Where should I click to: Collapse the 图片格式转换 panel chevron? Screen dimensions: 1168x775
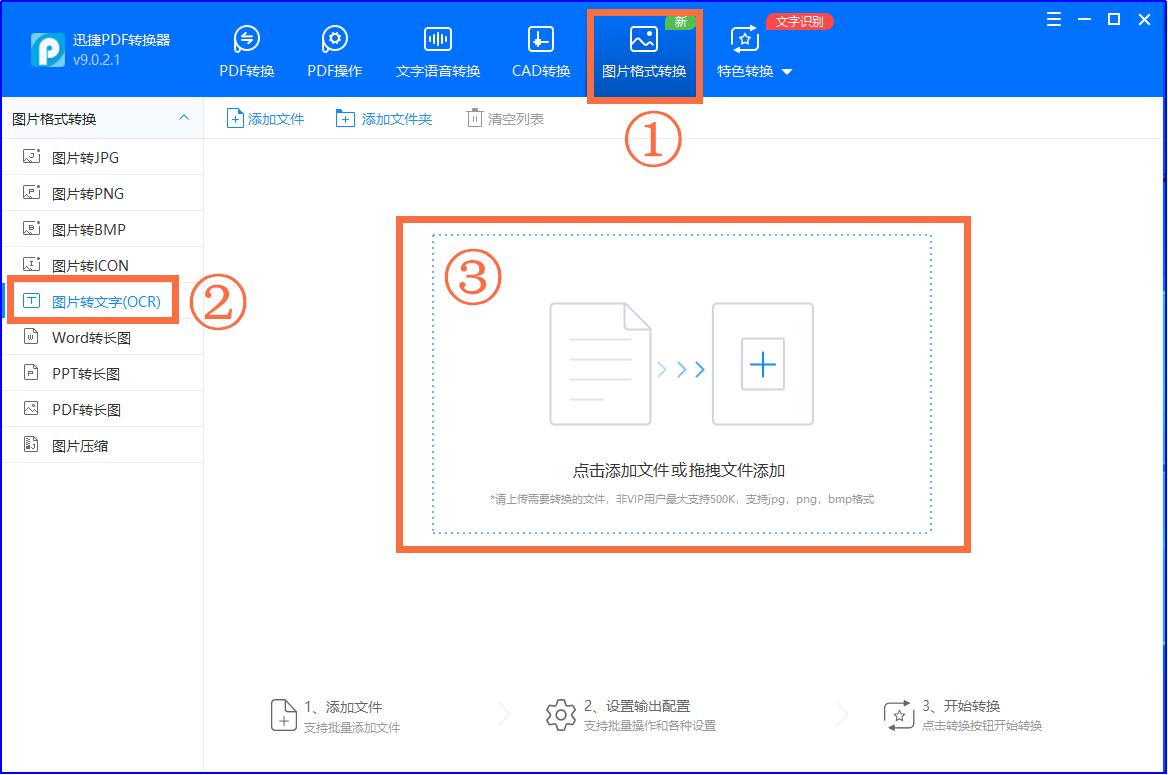pyautogui.click(x=184, y=117)
